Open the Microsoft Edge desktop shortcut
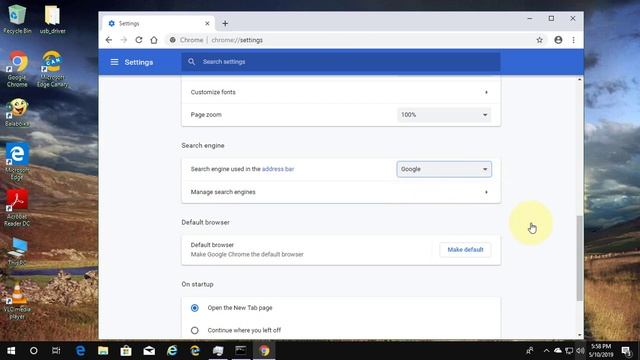Screen dimensions: 640x360 tap(17, 161)
